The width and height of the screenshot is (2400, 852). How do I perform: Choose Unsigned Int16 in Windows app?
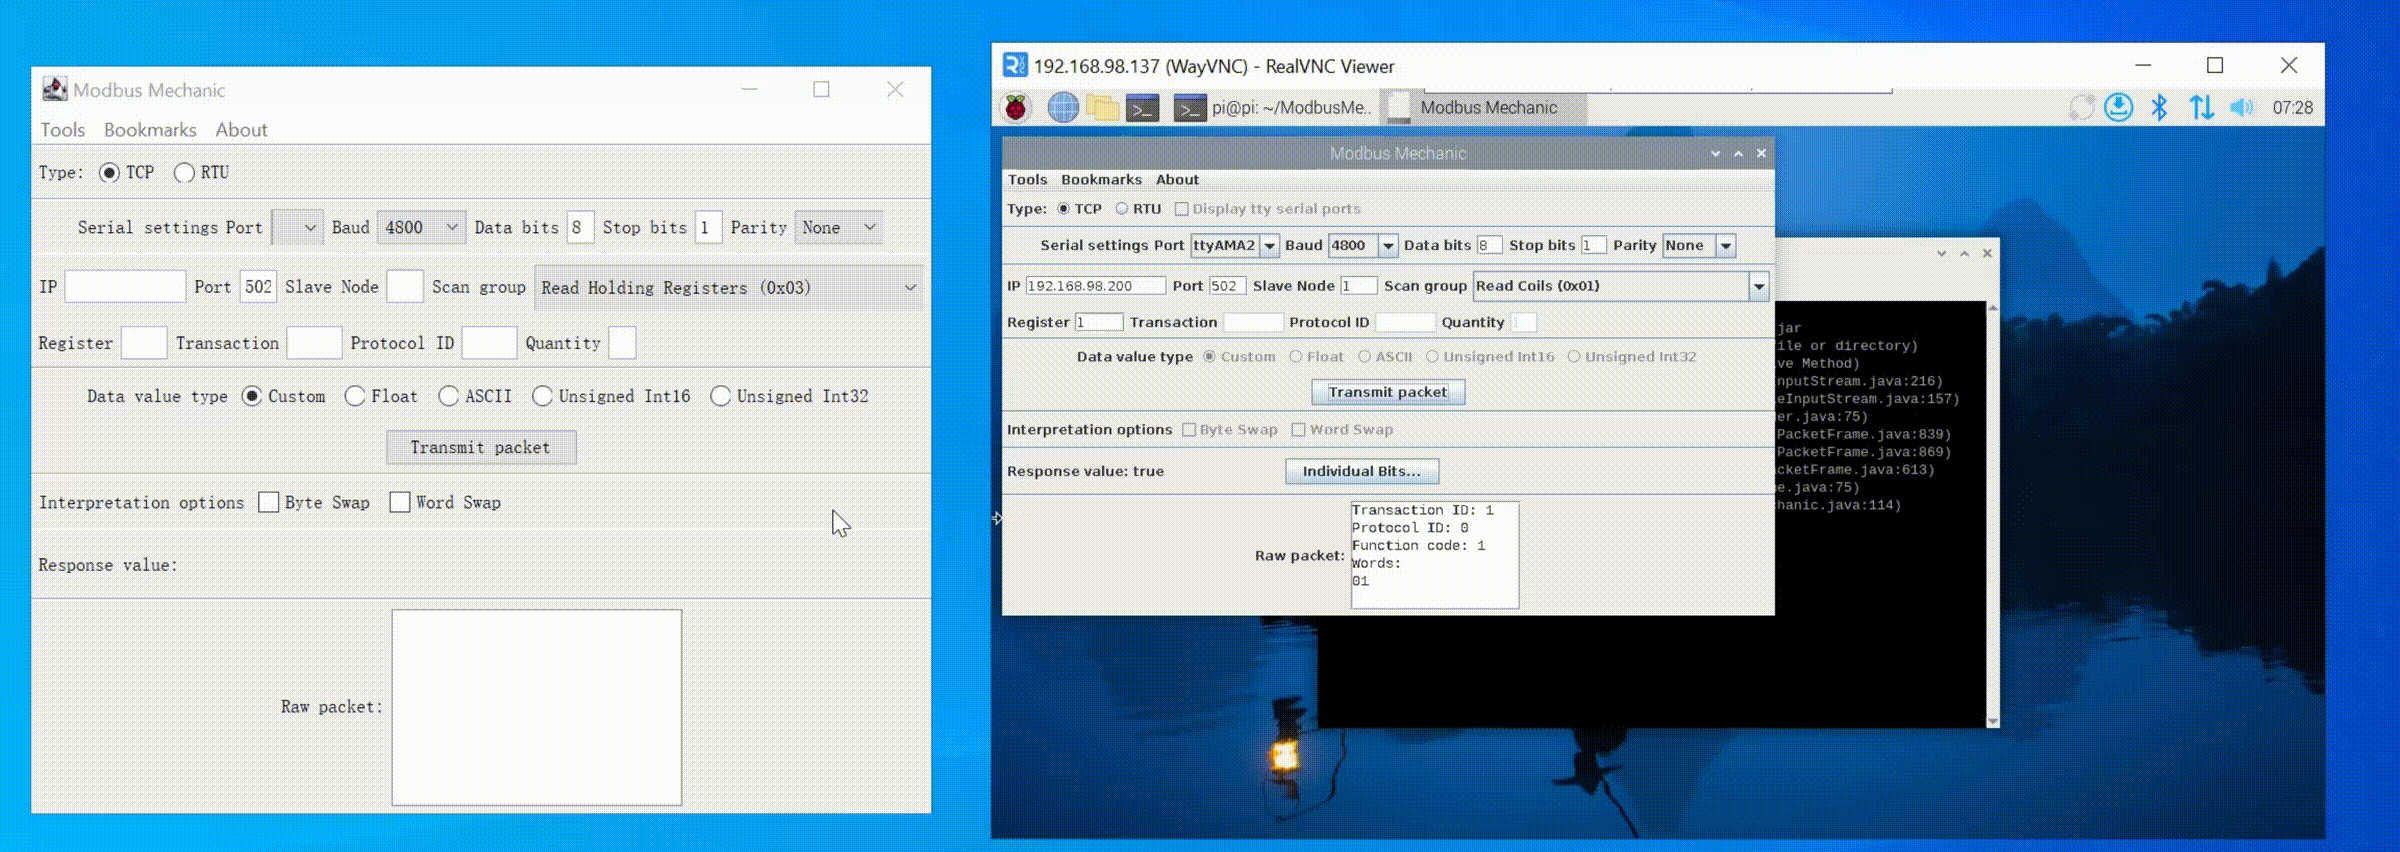(542, 396)
